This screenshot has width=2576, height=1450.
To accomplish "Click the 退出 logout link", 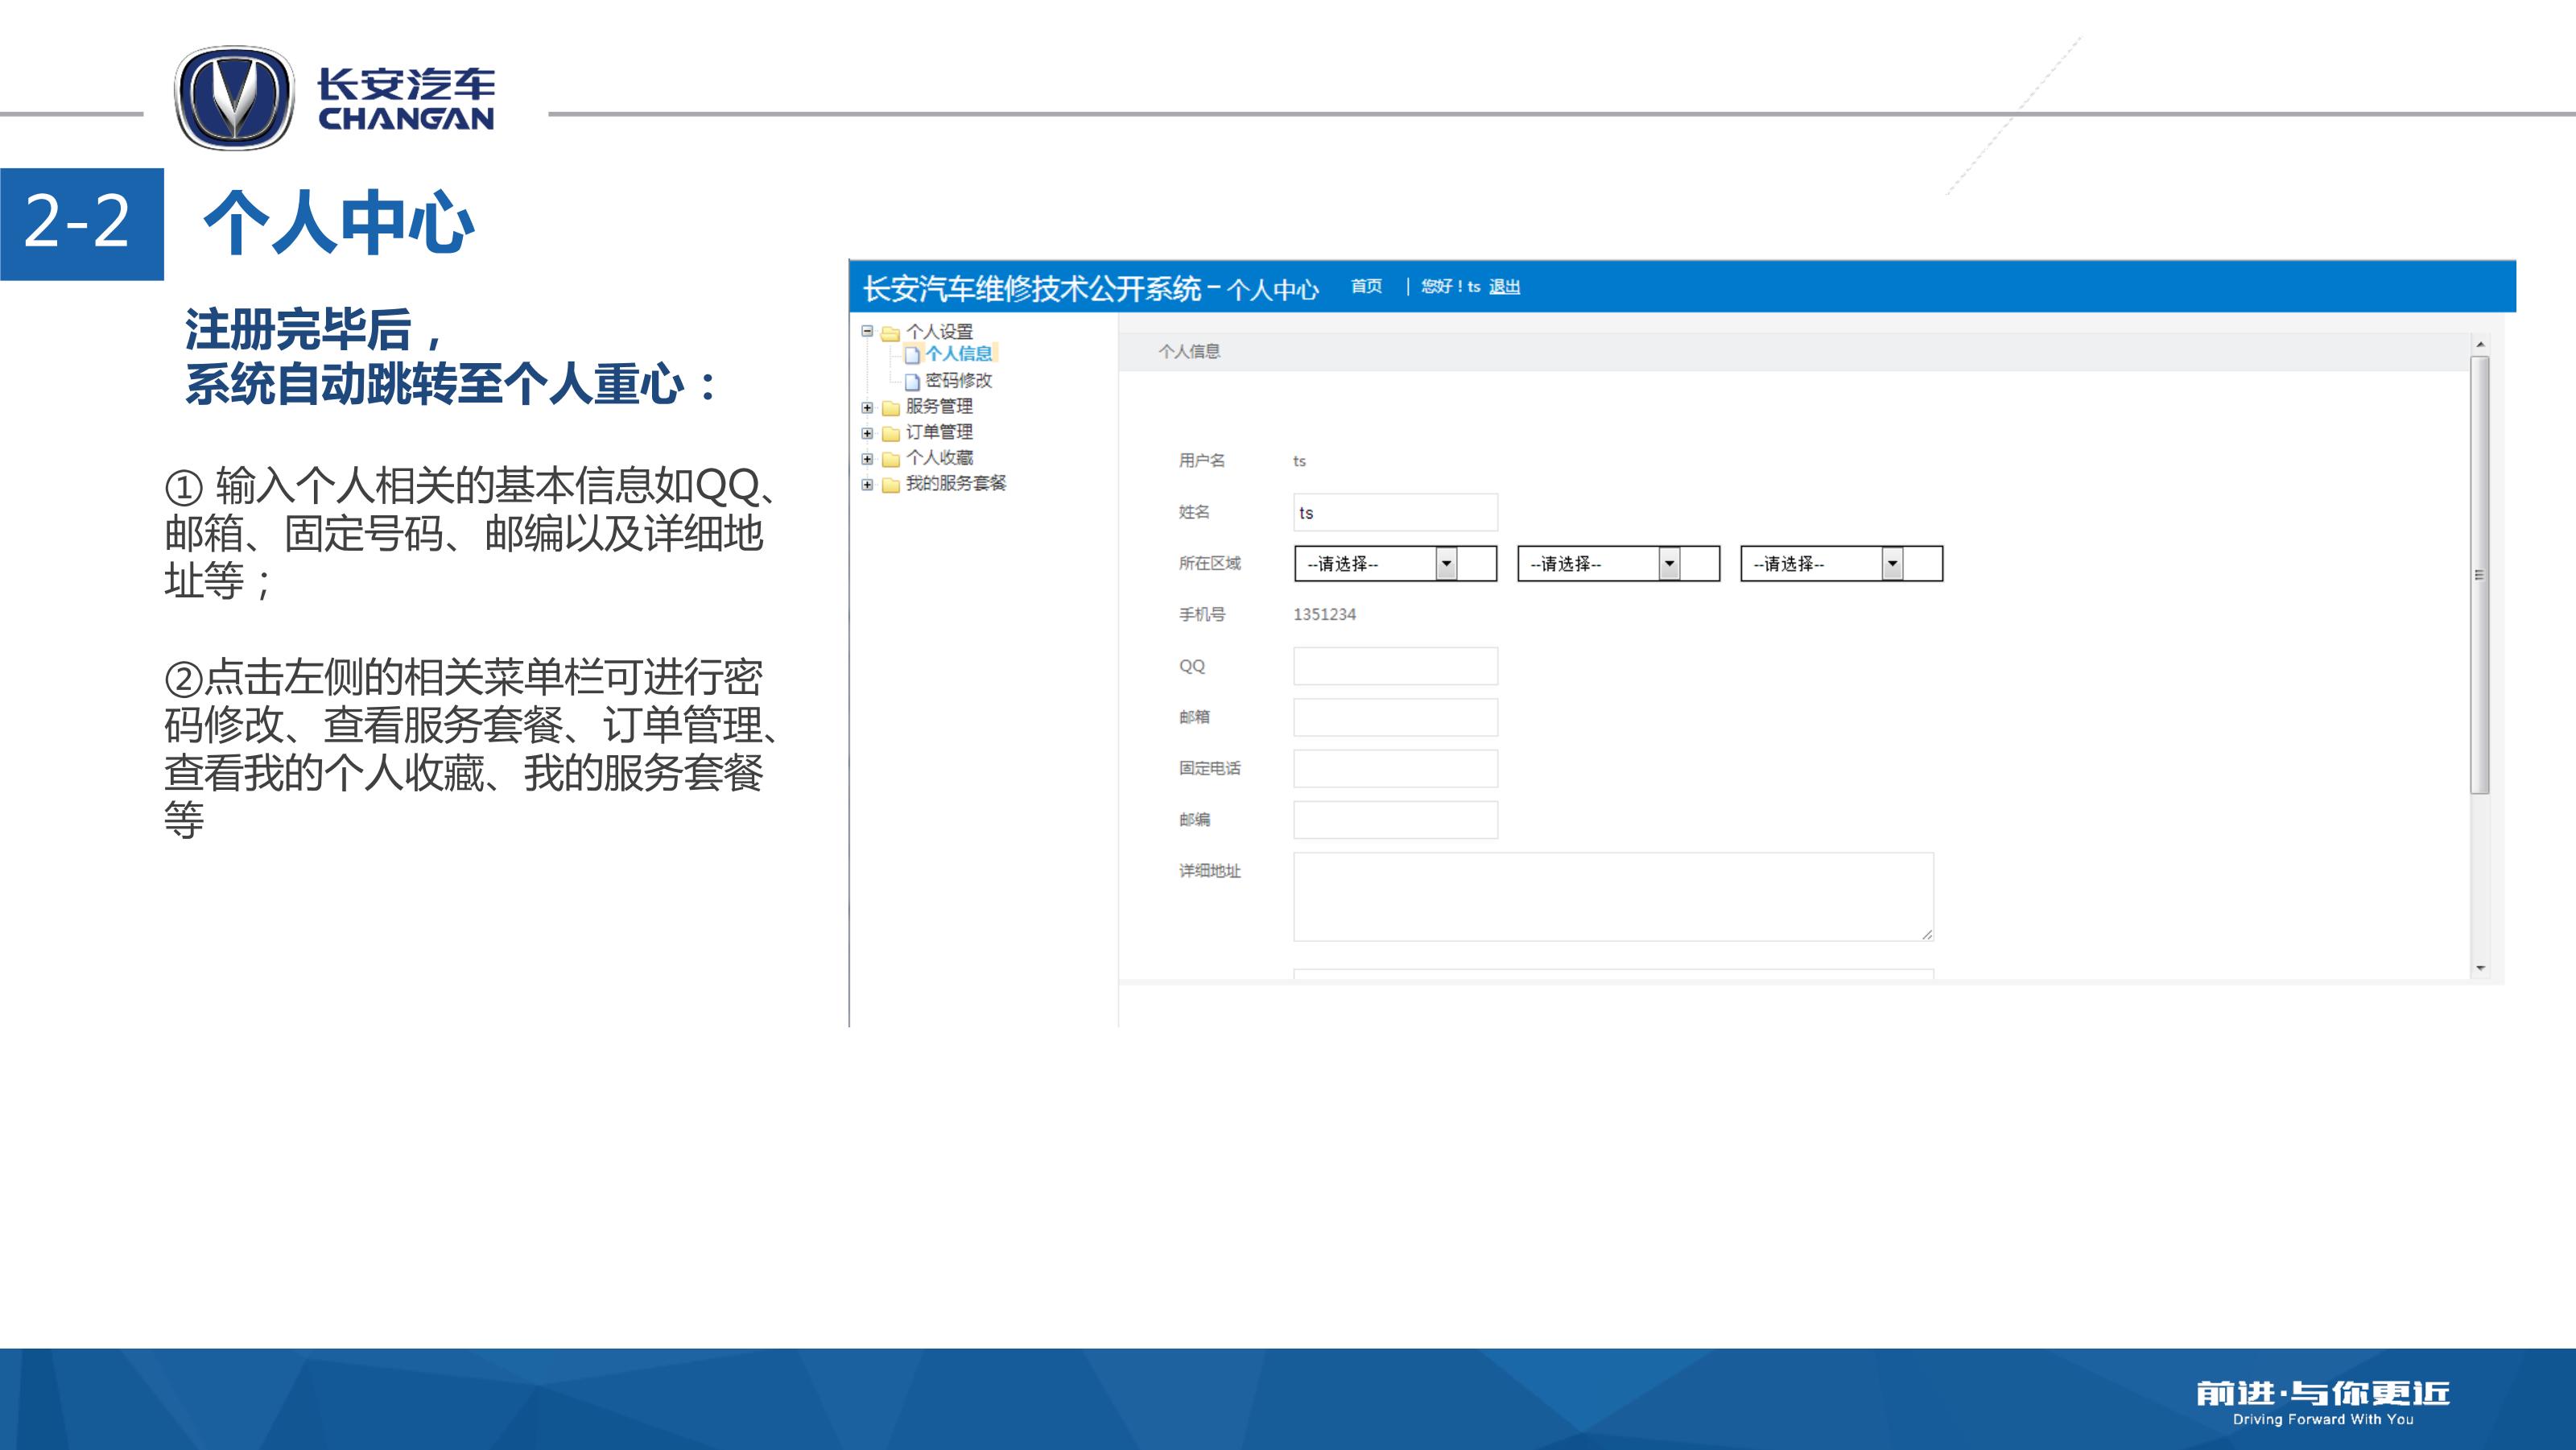I will pyautogui.click(x=1504, y=287).
